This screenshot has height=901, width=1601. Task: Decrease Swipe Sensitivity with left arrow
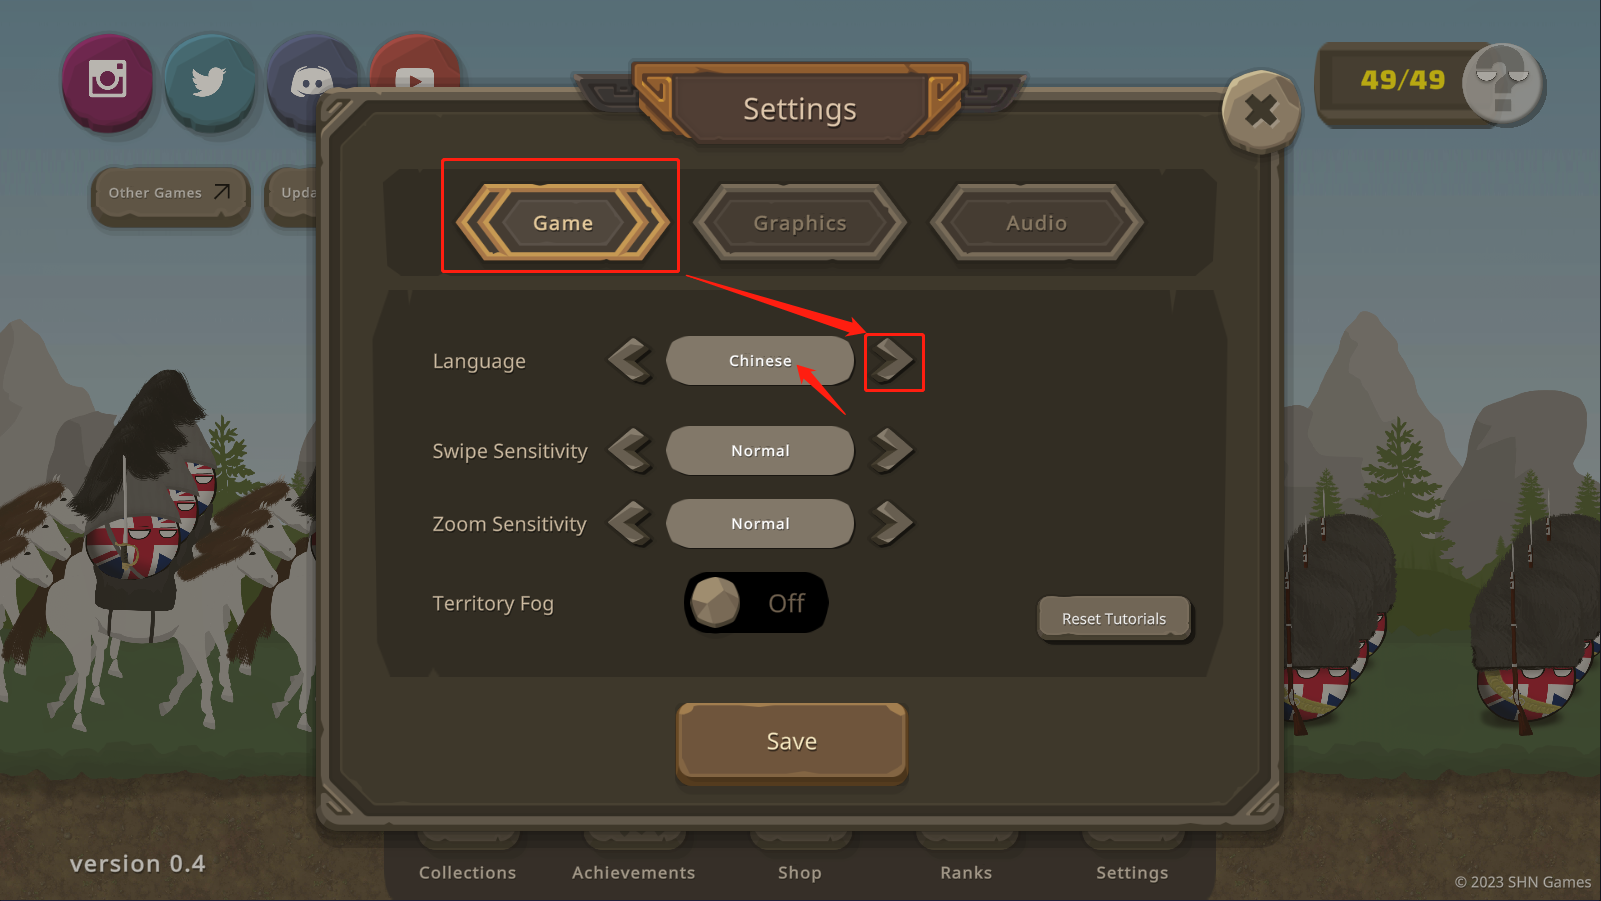[630, 450]
